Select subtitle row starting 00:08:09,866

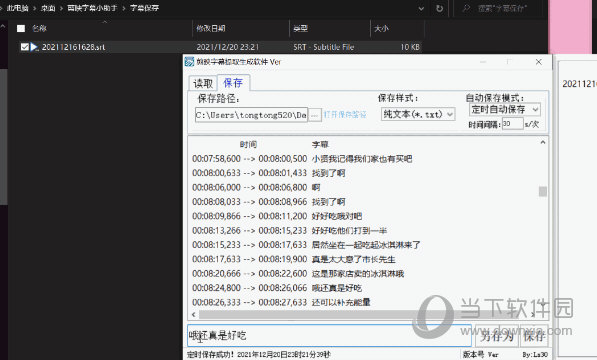pyautogui.click(x=277, y=216)
